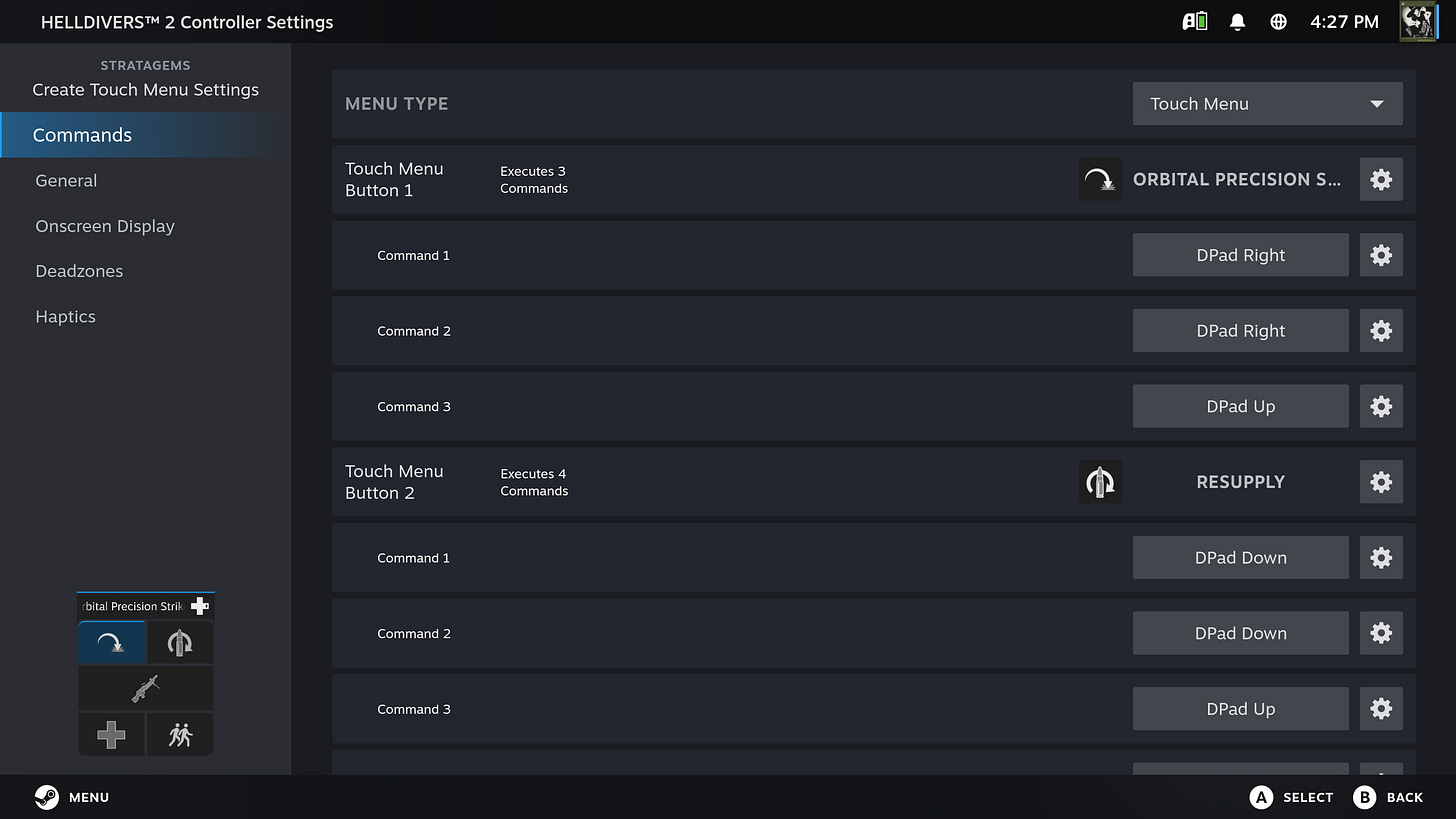Image resolution: width=1456 pixels, height=819 pixels.
Task: Click the Steam logo icon
Action: [47, 797]
